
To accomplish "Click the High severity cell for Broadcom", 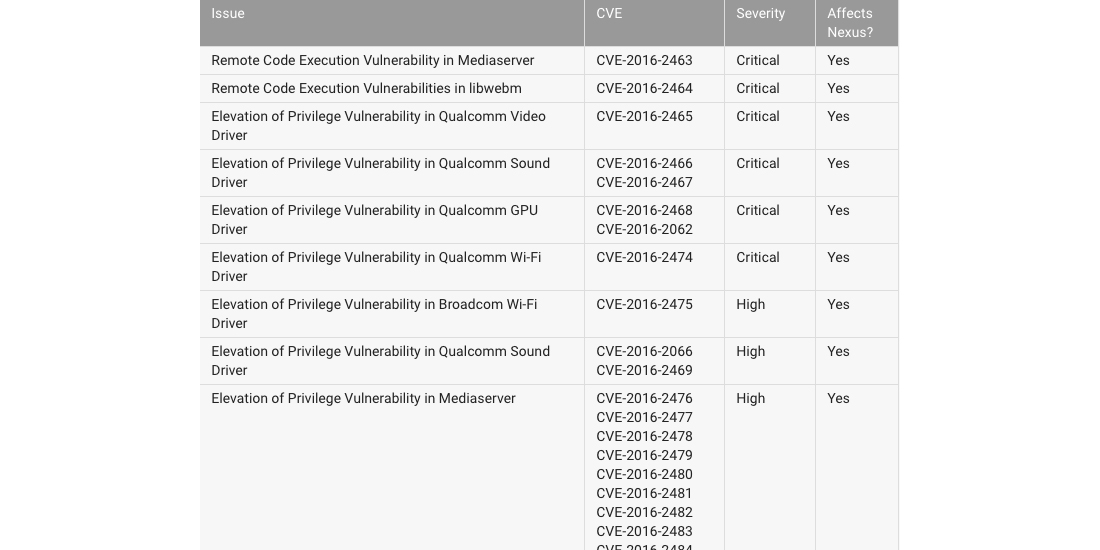I will pos(751,304).
